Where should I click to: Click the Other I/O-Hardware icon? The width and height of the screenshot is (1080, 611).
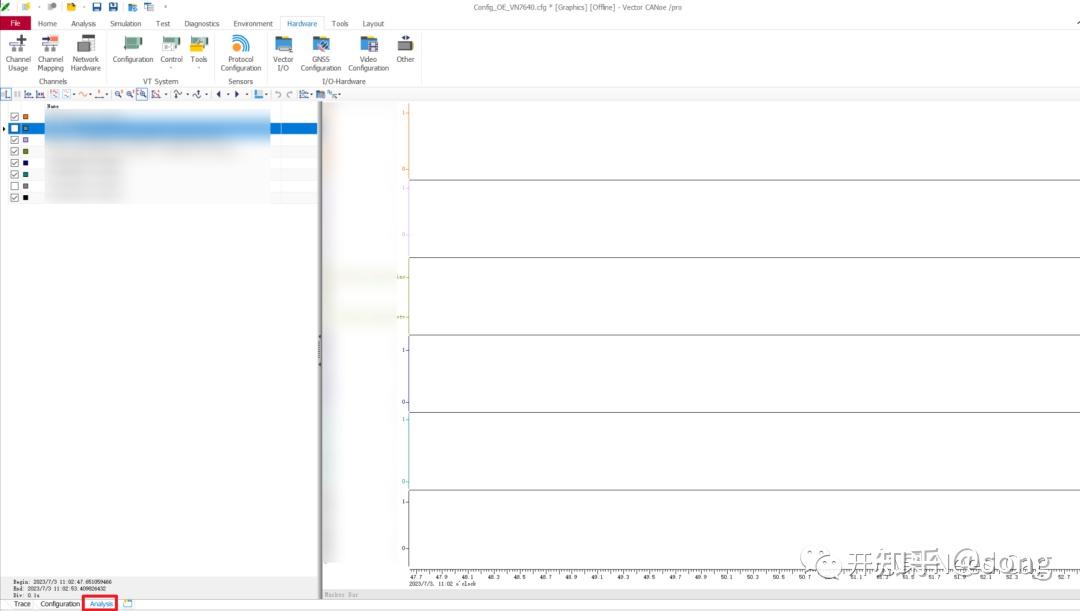click(405, 49)
